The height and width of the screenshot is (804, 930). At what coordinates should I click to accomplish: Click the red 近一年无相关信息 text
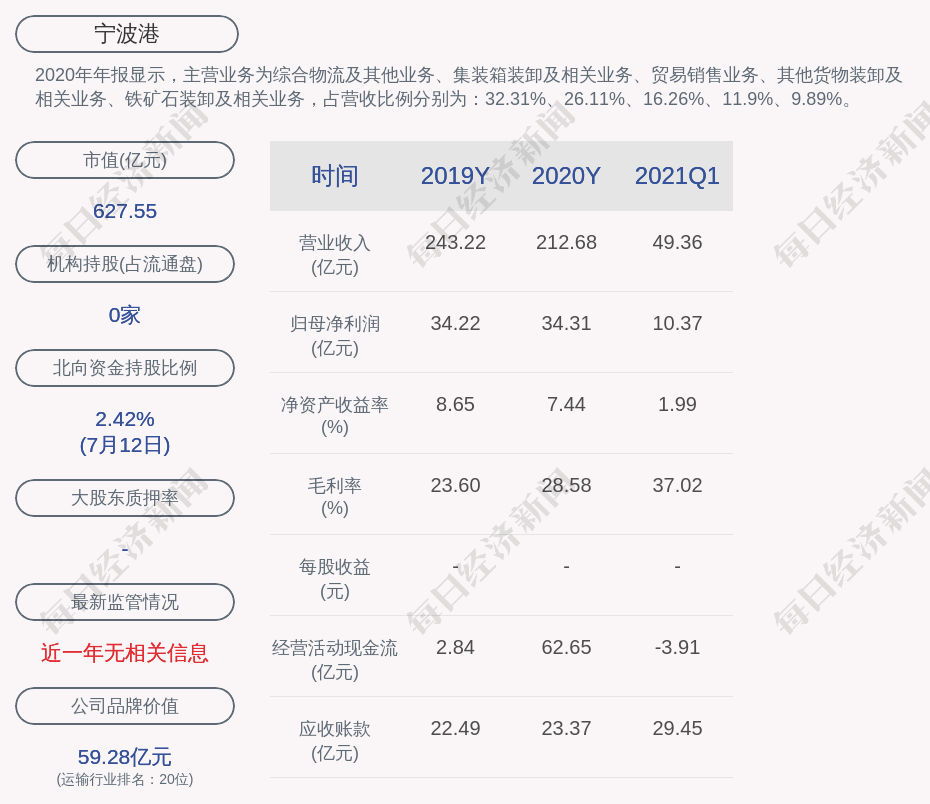(x=125, y=653)
